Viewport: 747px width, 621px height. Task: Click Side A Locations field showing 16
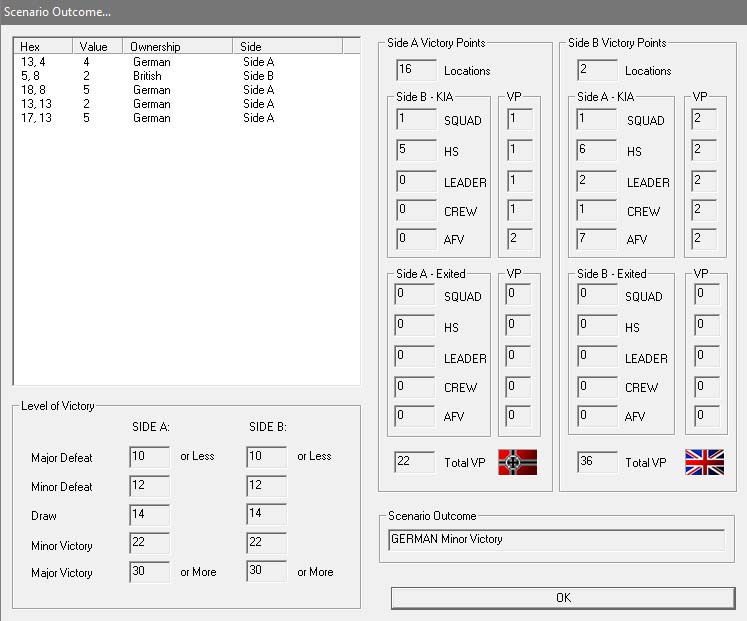point(416,70)
